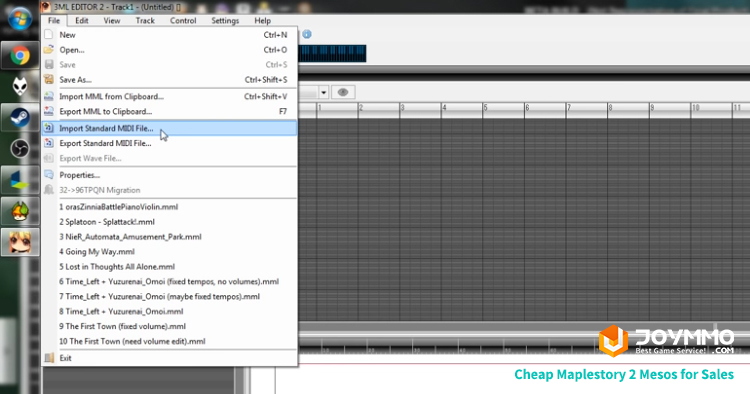
Task: Open the MapleStory mushroom taskbar icon
Action: 20,211
